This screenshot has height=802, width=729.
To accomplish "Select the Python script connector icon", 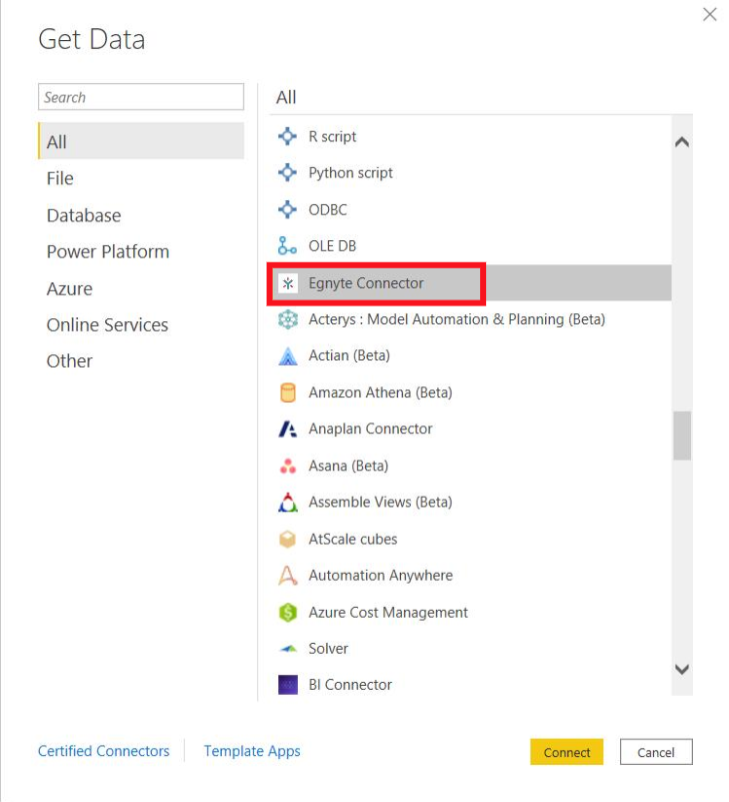I will 288,173.
